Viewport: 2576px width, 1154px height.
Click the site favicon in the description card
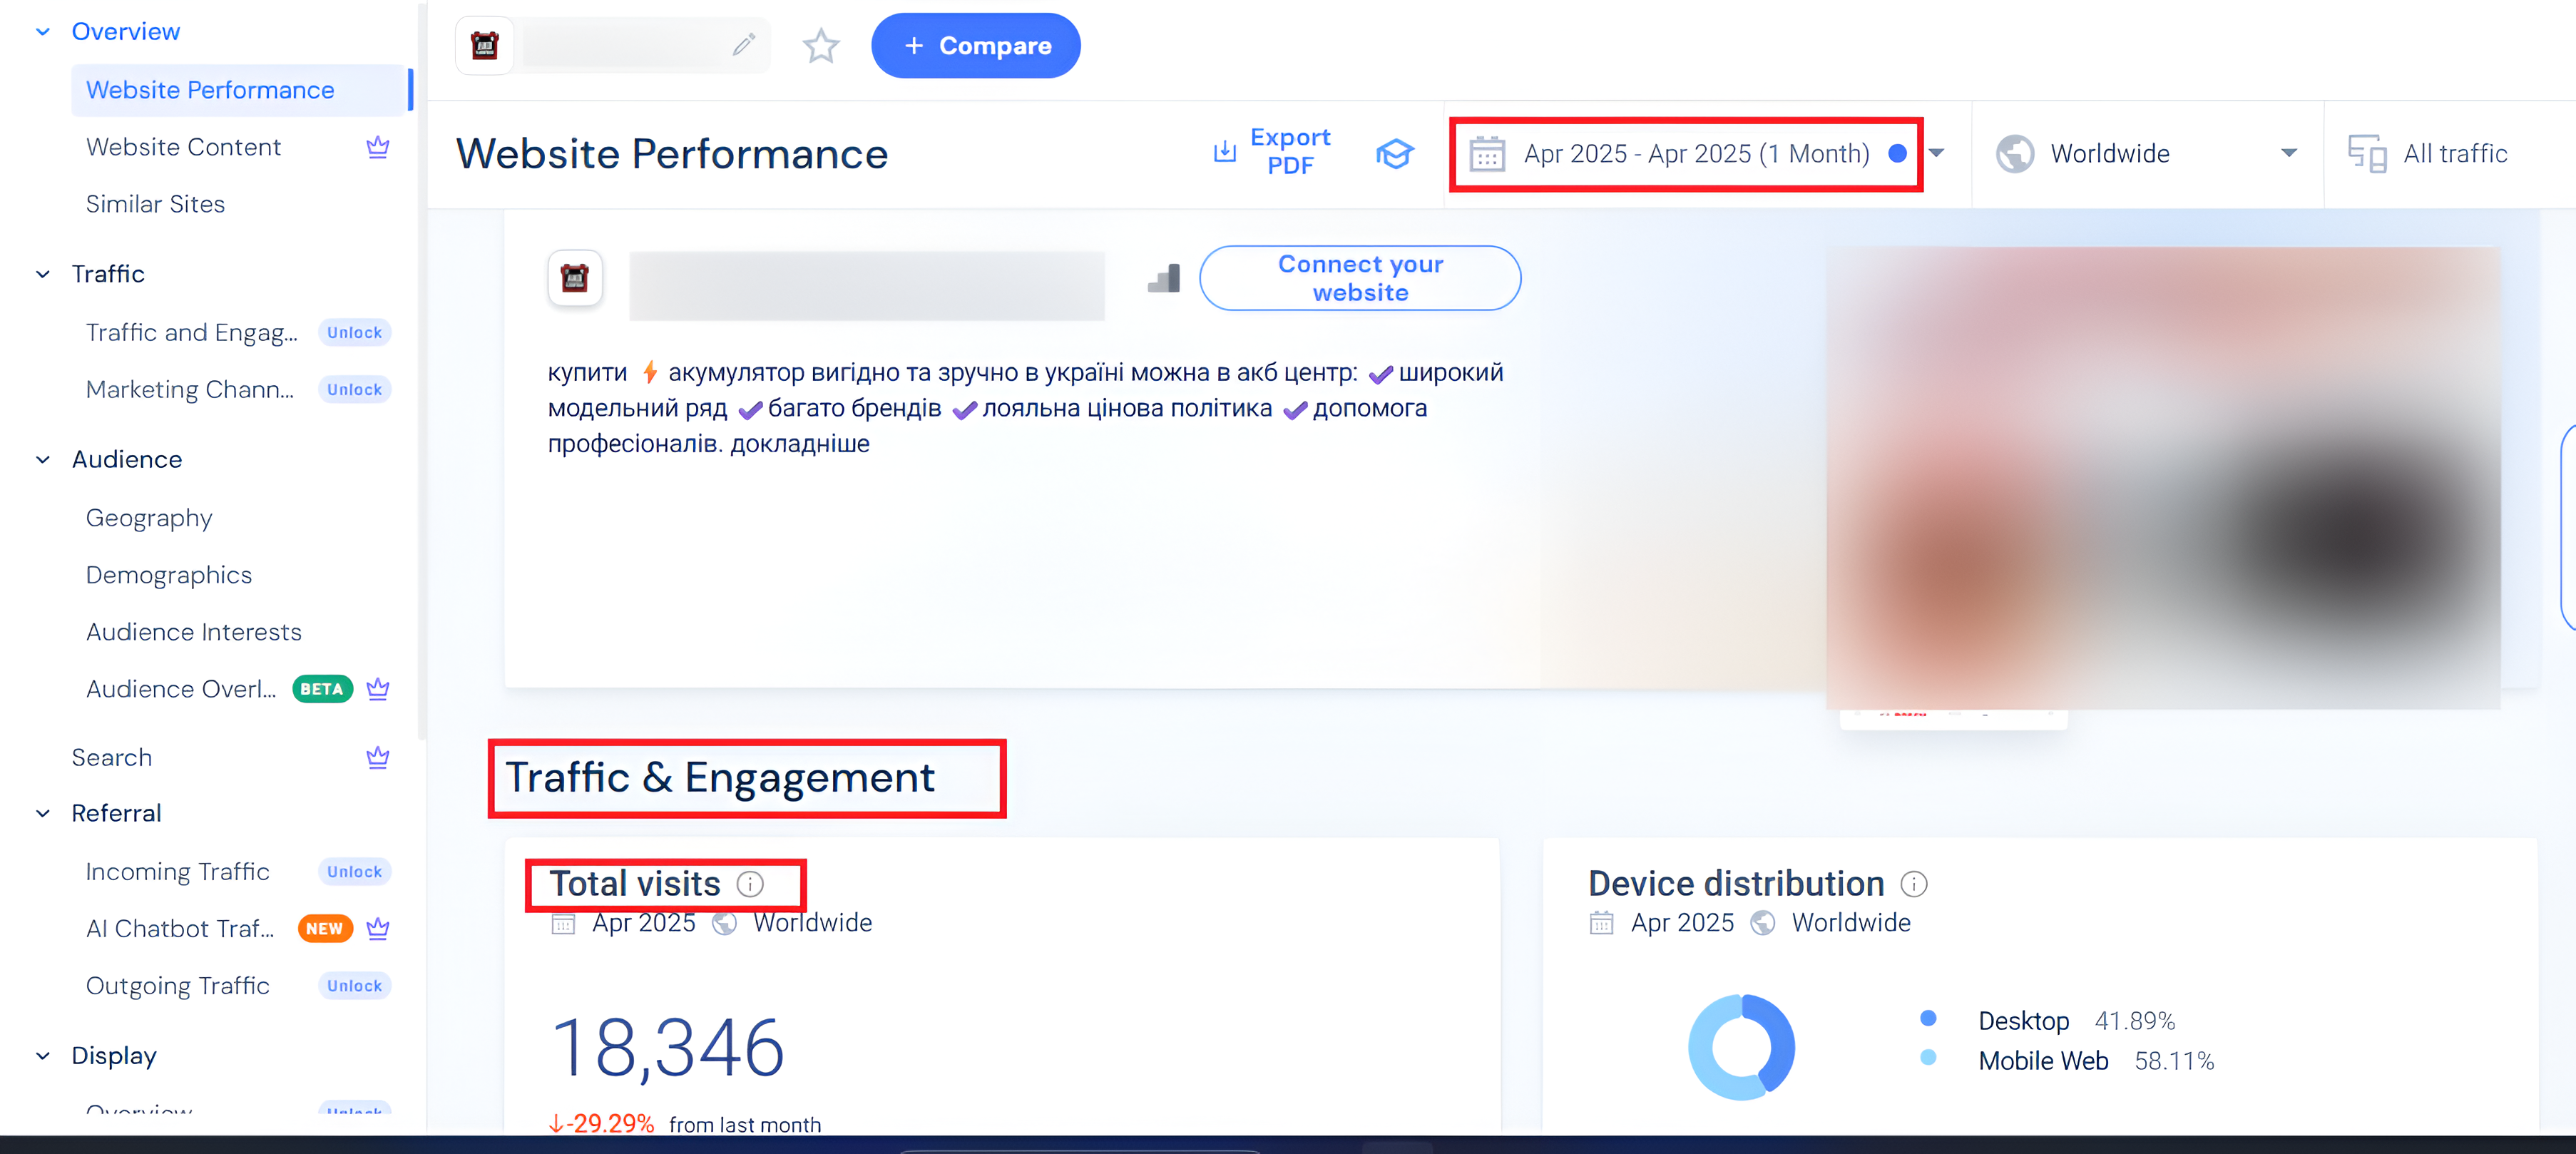(x=575, y=278)
